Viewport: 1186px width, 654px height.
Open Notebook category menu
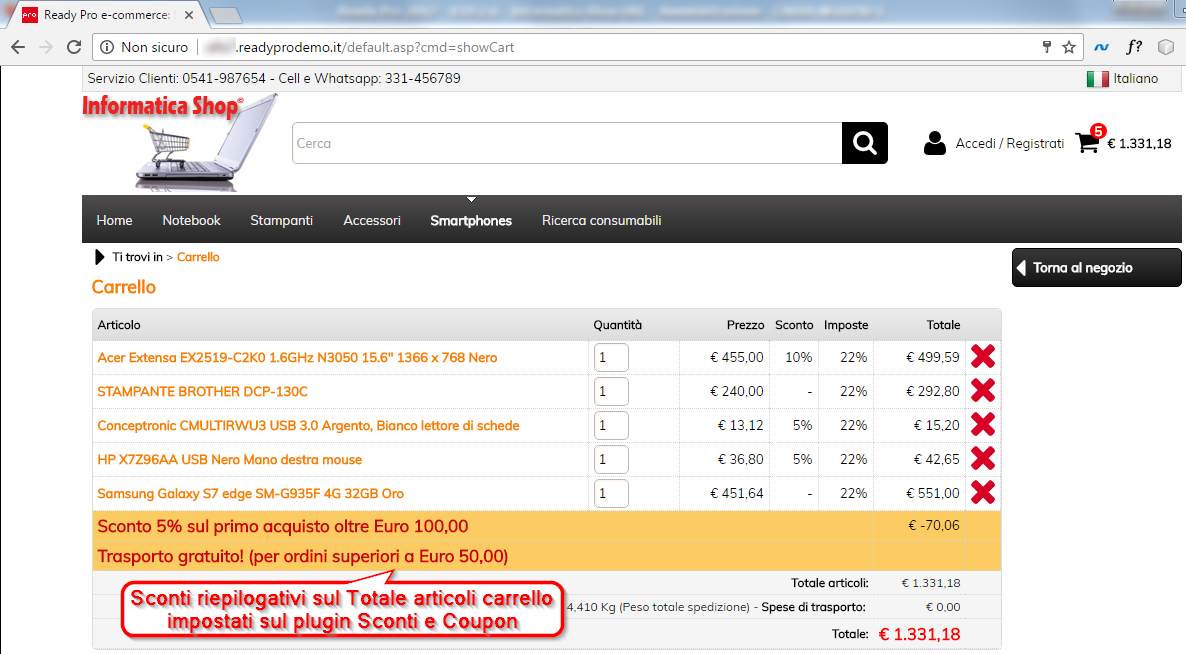point(191,220)
